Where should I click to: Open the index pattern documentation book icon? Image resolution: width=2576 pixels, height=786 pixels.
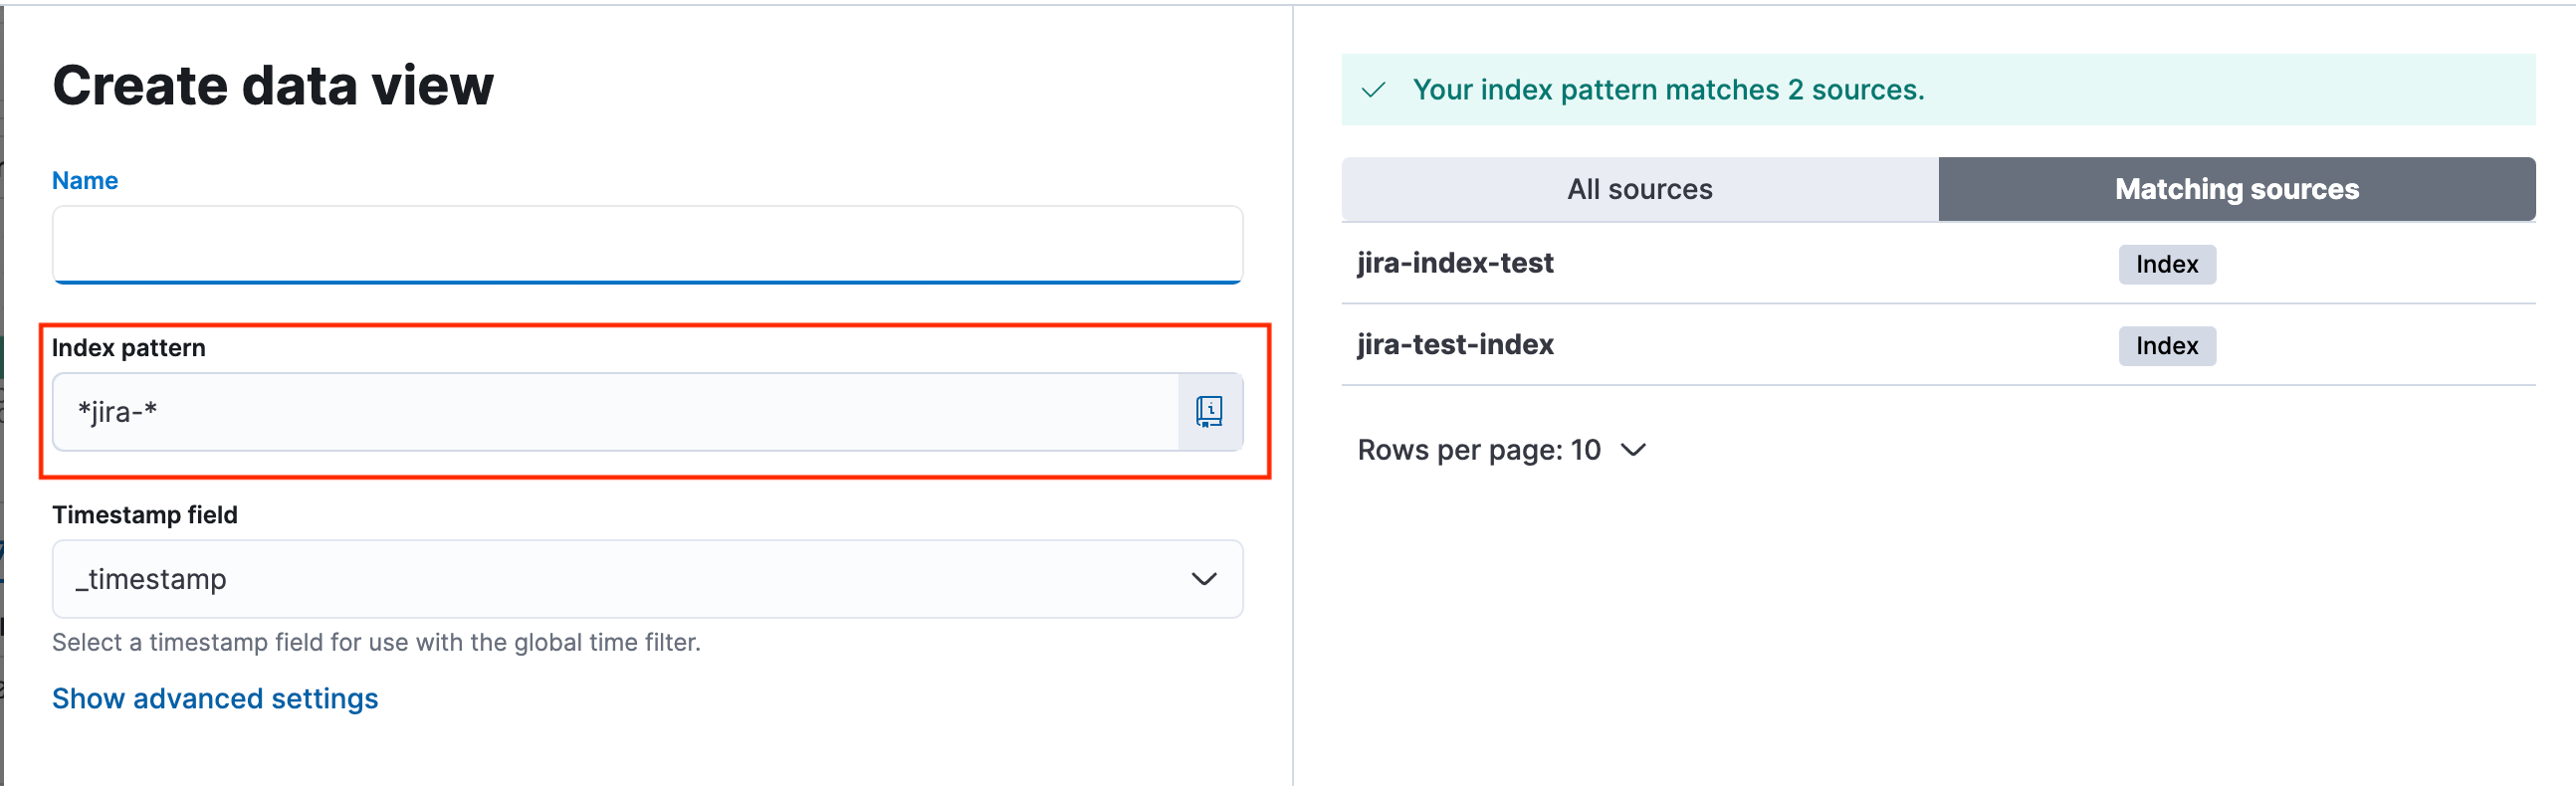[1209, 412]
